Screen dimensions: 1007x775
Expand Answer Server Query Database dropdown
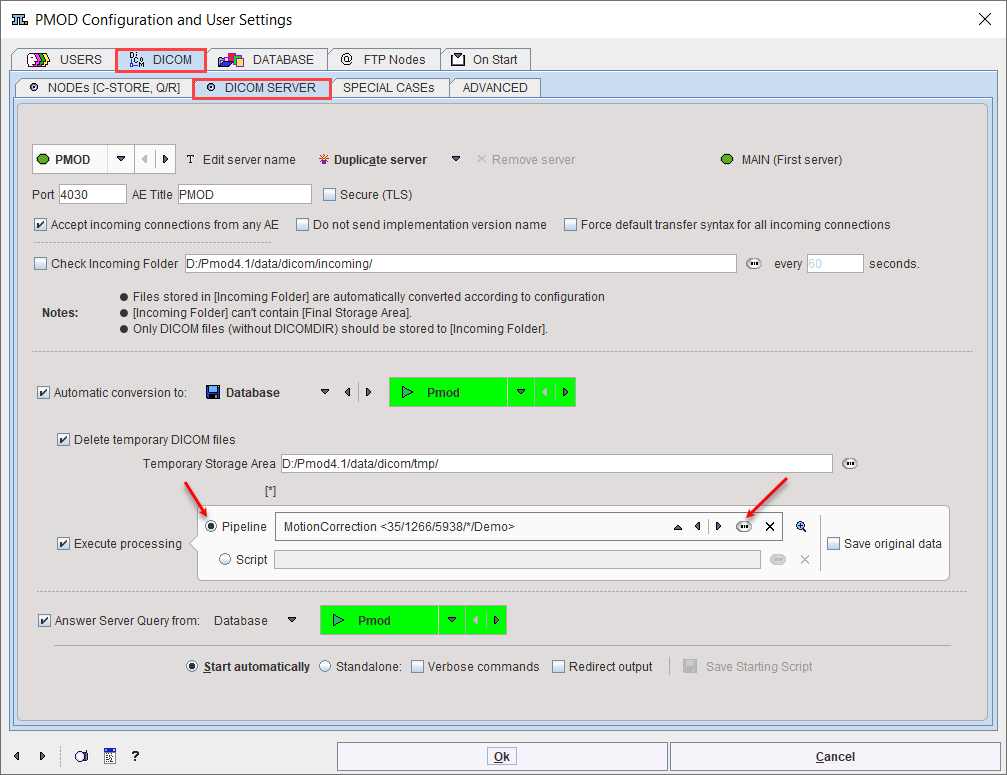coord(292,620)
